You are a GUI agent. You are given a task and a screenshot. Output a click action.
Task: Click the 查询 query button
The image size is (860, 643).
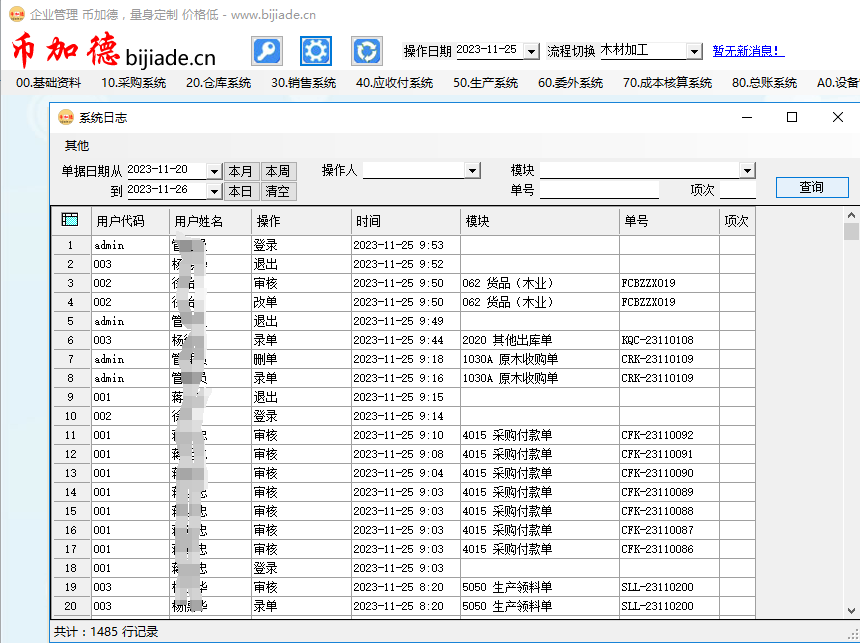[812, 188]
